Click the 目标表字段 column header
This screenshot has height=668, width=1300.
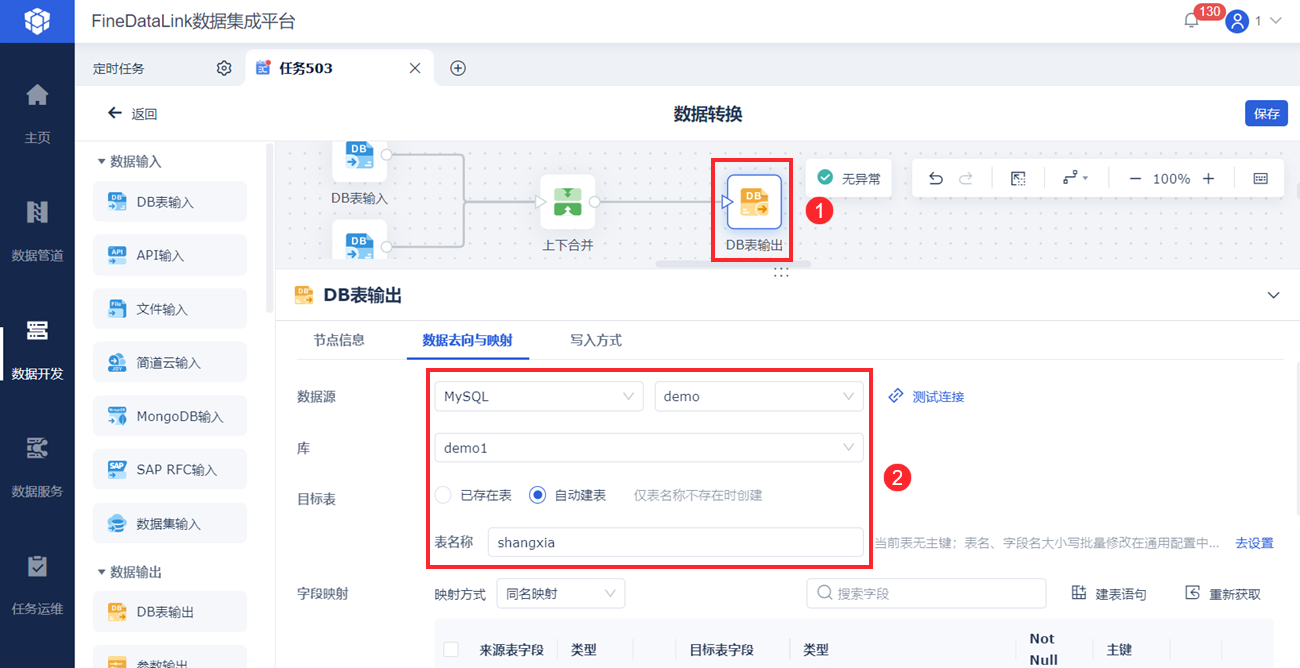721,649
